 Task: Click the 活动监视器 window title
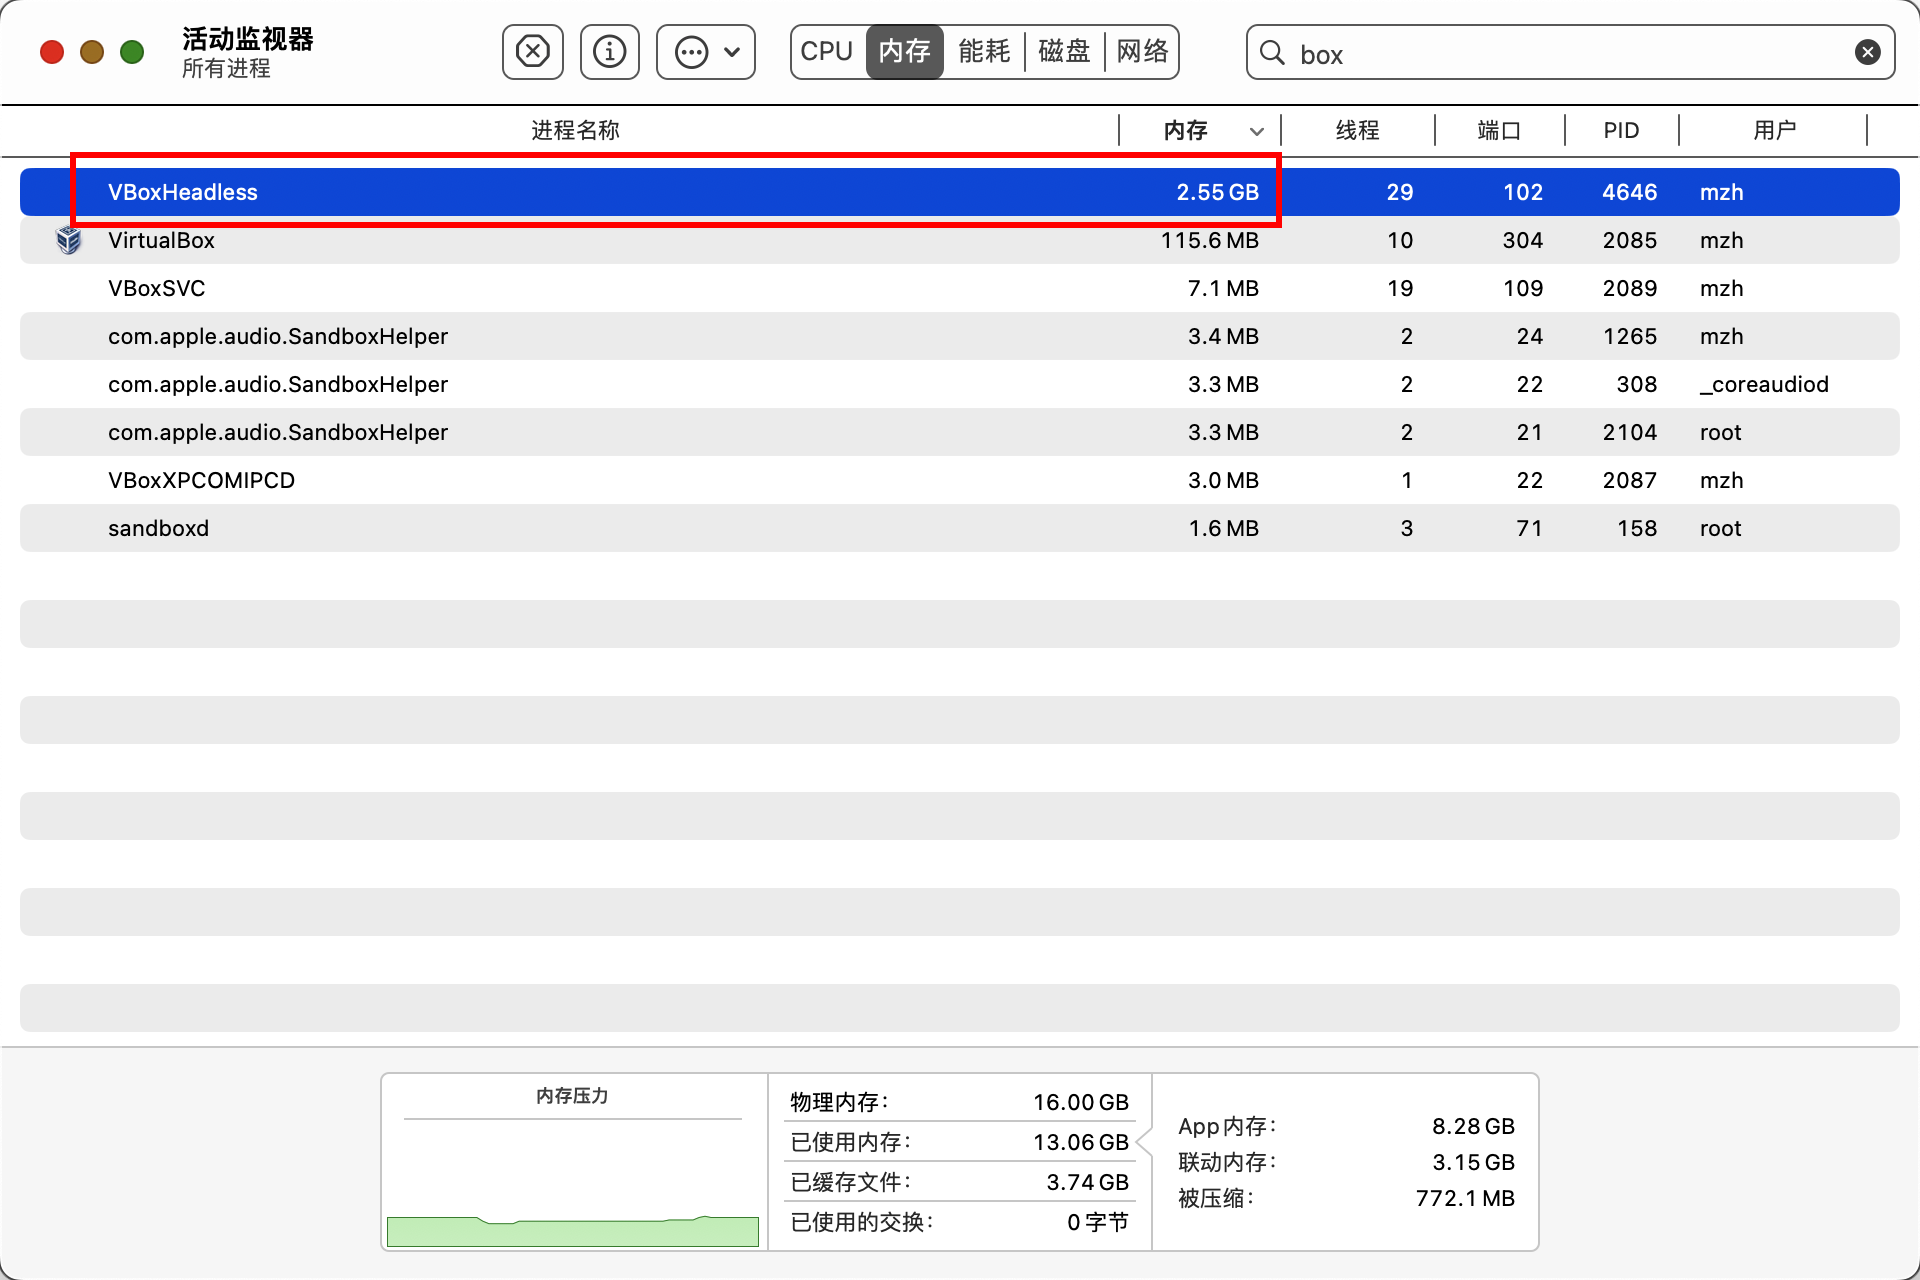click(x=248, y=38)
